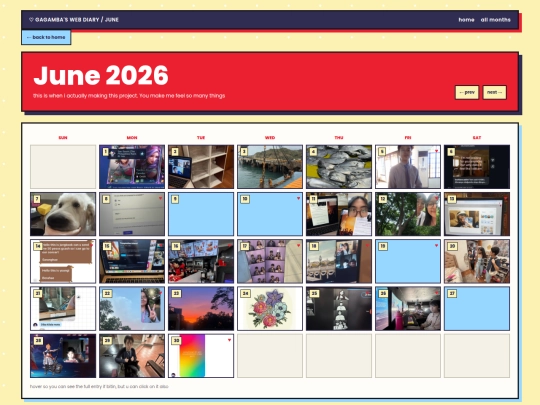Click the heart icon on June 8
540x405 pixels.
(x=160, y=198)
